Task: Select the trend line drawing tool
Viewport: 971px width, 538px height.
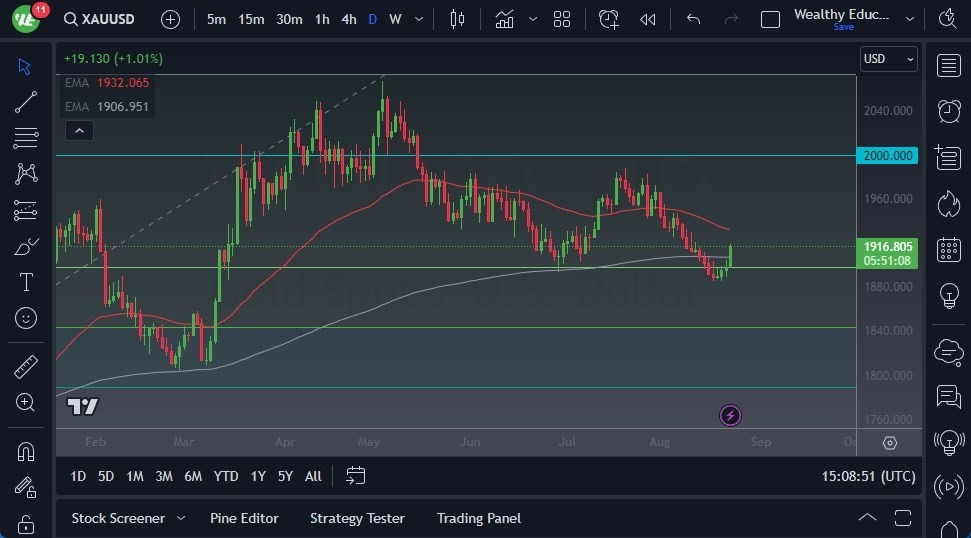Action: coord(26,102)
